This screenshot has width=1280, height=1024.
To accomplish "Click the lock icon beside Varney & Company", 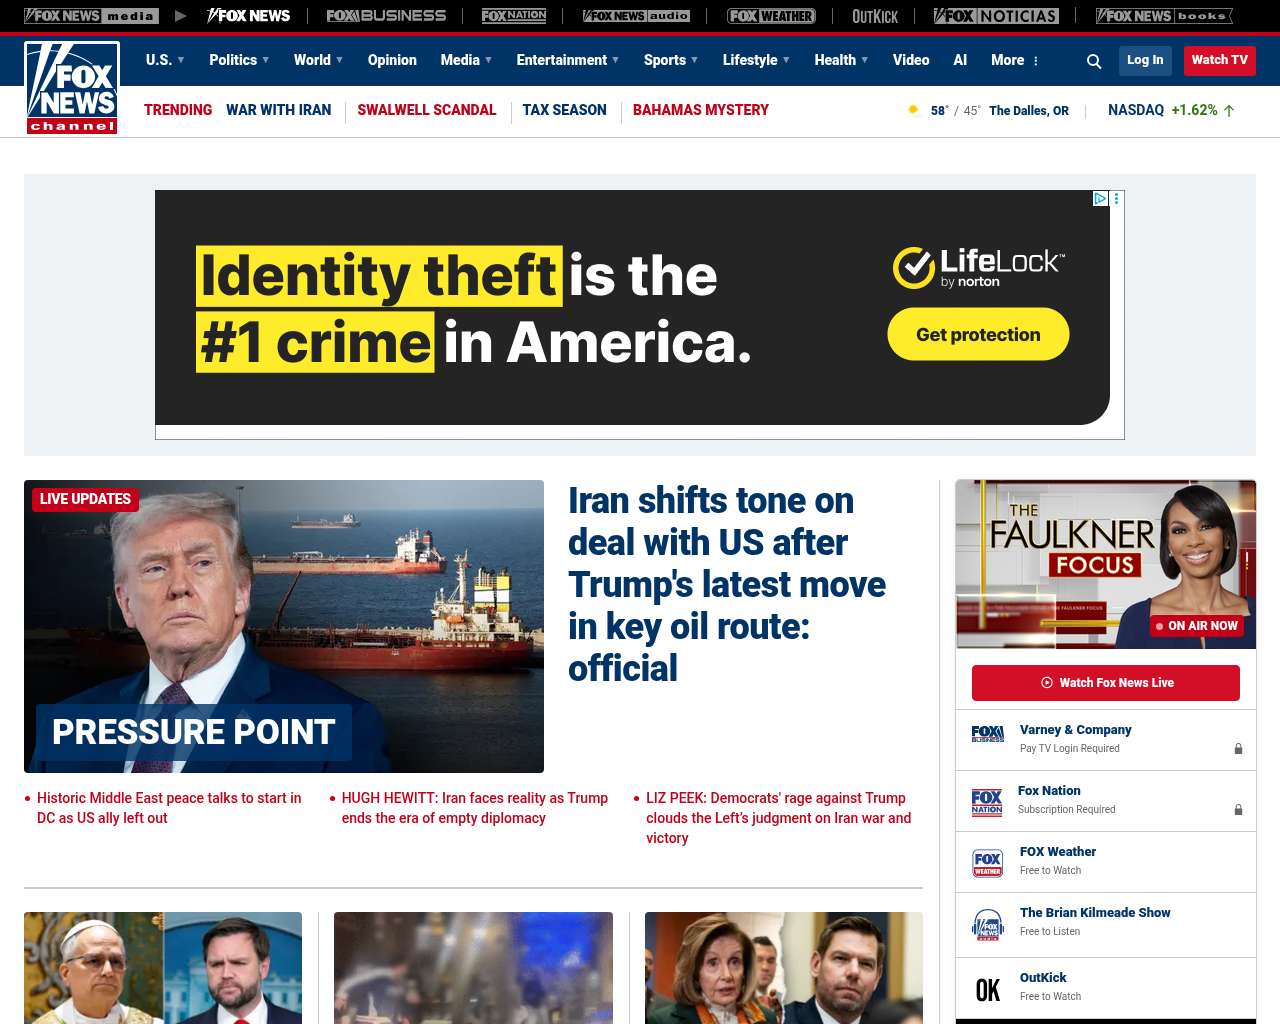I will 1238,748.
